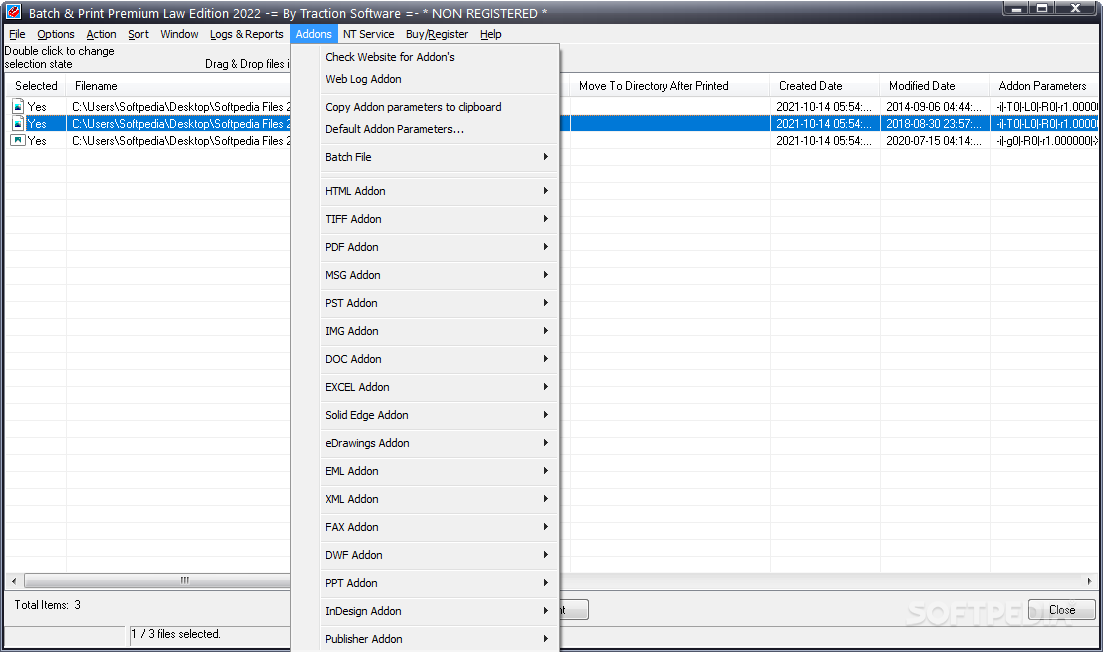Sort by the Filename column header
Viewport: 1103px width, 652px height.
(x=179, y=86)
